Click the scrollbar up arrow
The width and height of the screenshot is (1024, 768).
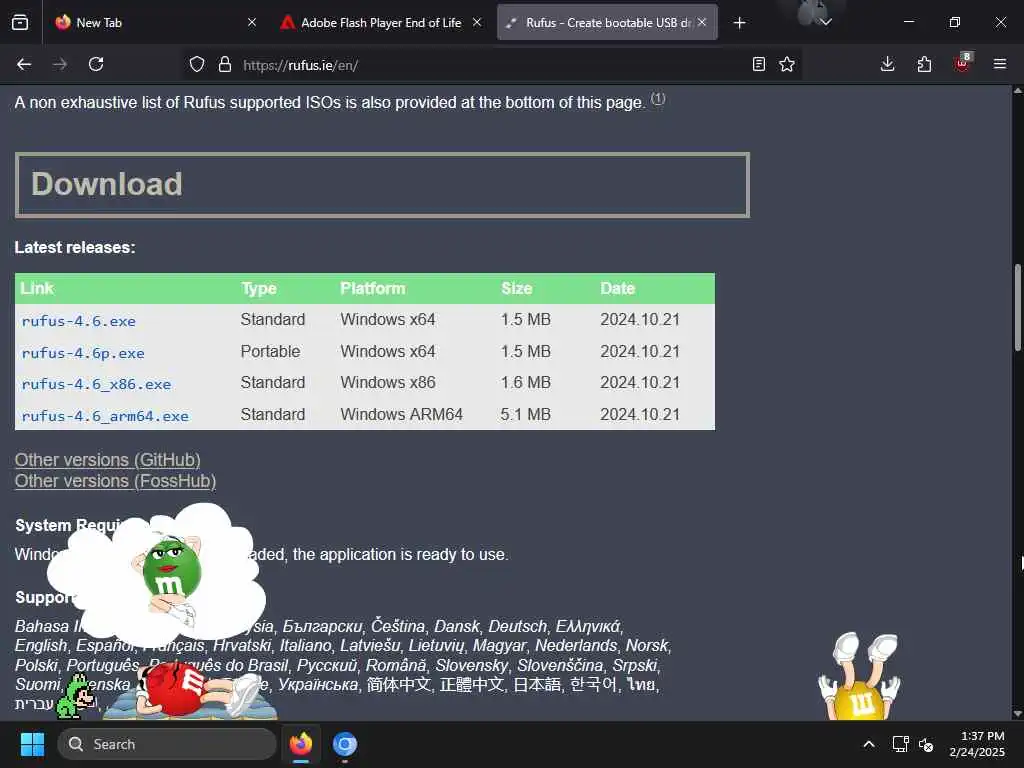point(1017,91)
